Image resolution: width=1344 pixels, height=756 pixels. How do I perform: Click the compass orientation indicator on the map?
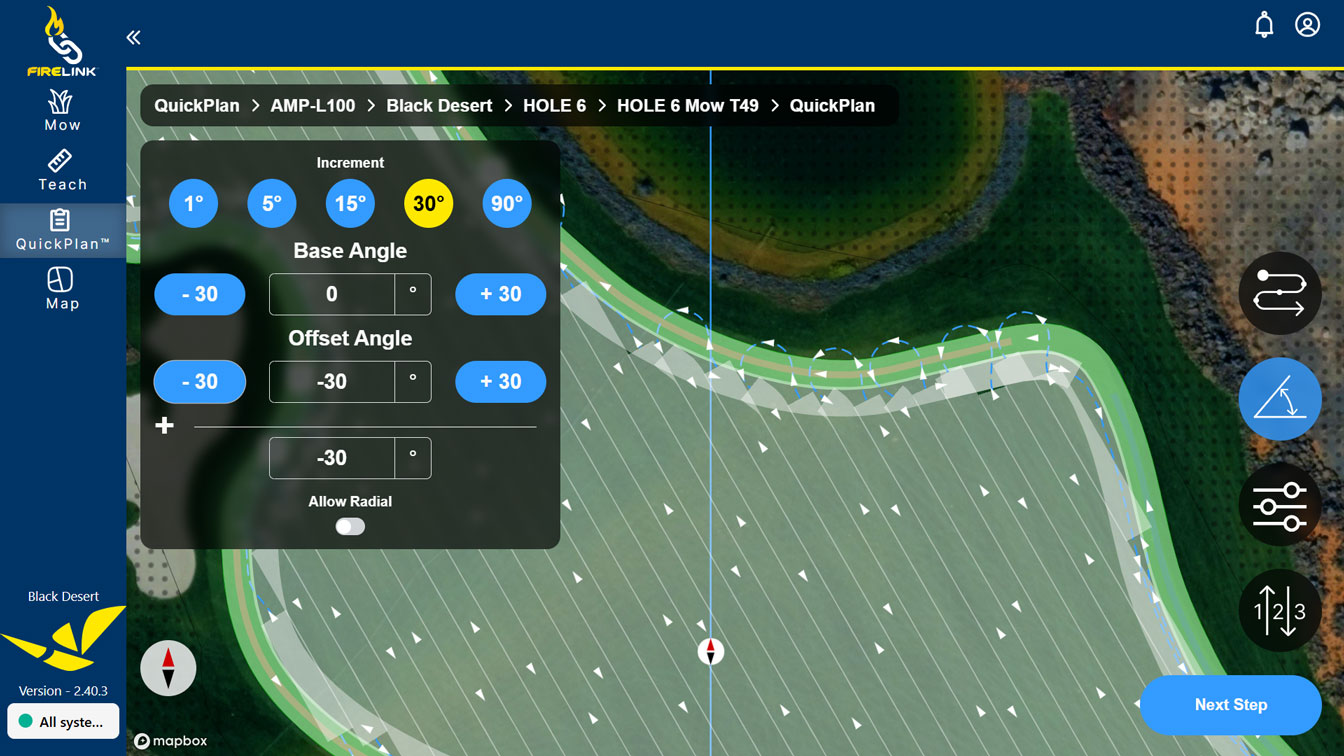click(x=168, y=668)
